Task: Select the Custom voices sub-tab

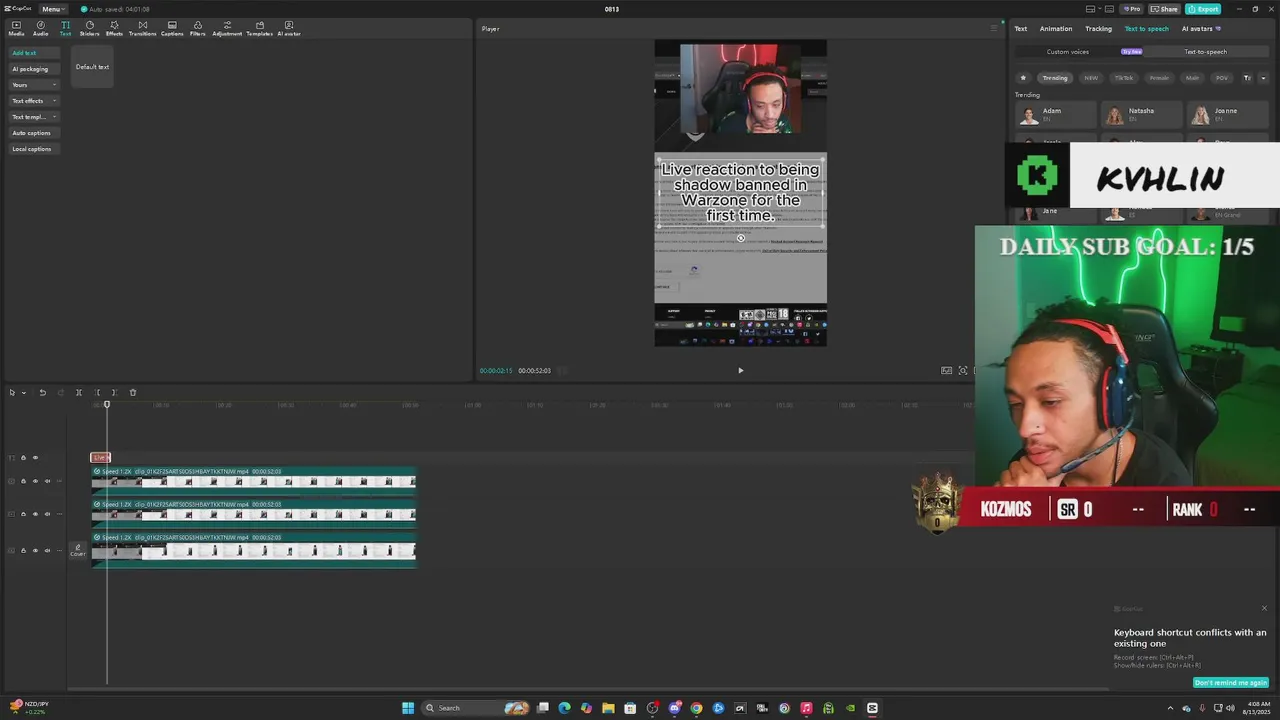Action: click(1068, 52)
